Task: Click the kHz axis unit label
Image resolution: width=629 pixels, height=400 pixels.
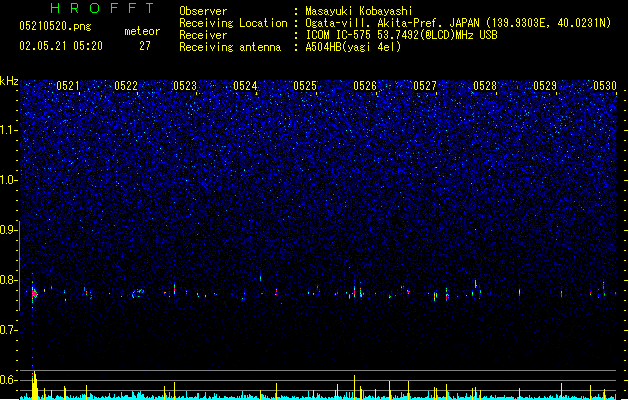Action: coord(9,81)
